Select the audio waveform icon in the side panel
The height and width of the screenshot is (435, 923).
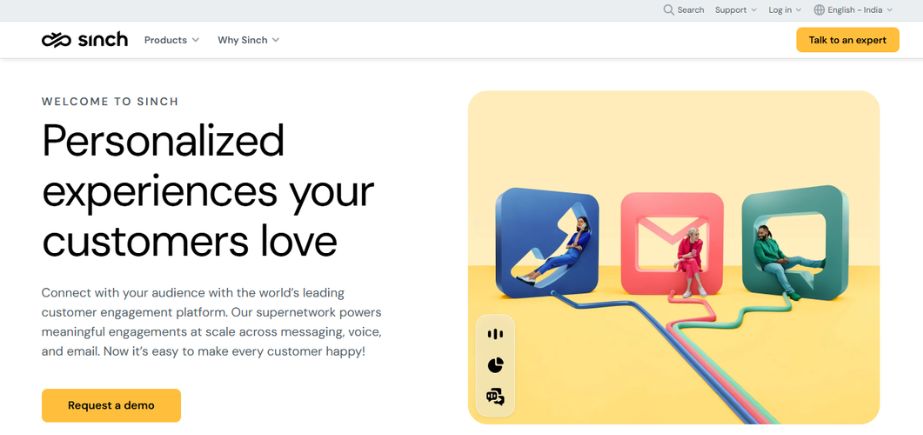(x=495, y=334)
